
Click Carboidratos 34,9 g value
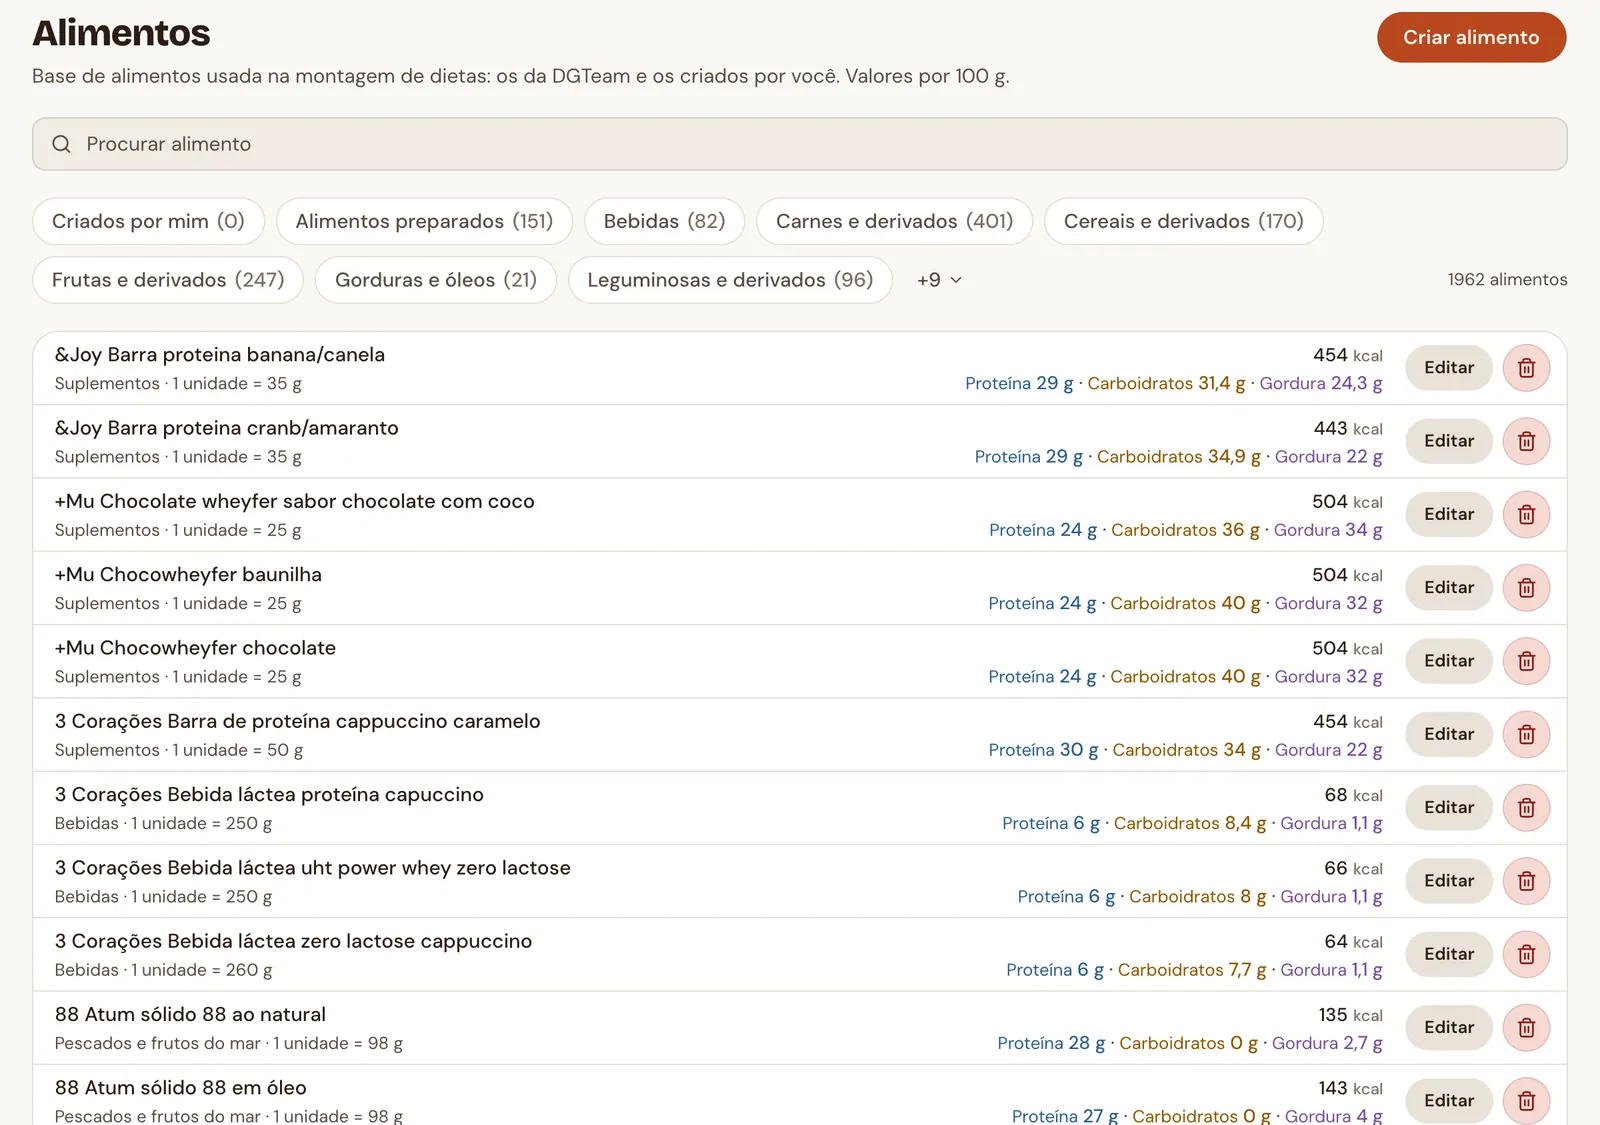tap(1179, 457)
